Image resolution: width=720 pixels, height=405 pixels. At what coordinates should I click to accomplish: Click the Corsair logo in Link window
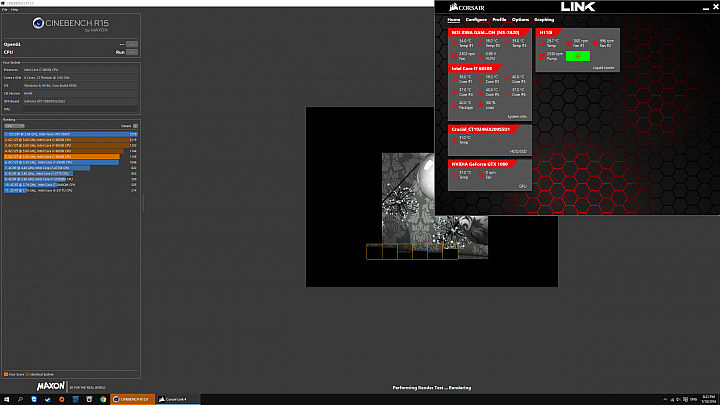pos(467,7)
